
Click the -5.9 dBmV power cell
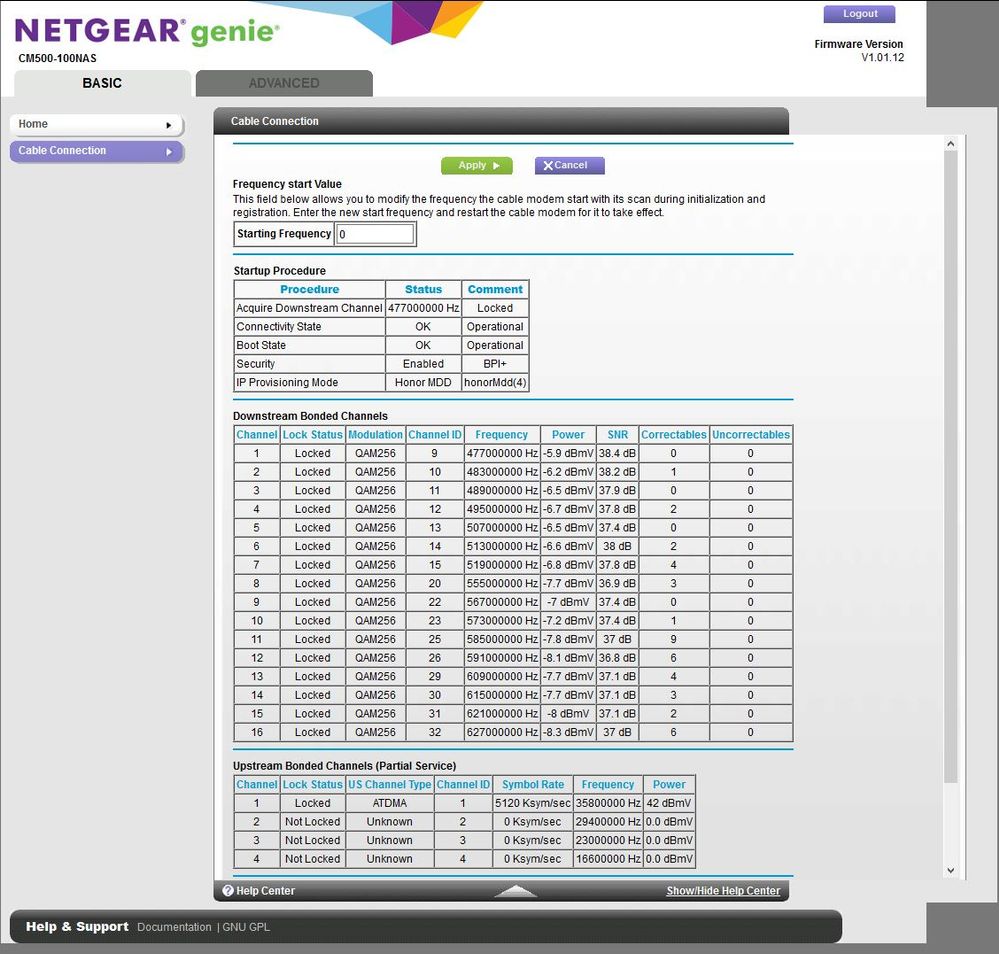click(568, 454)
